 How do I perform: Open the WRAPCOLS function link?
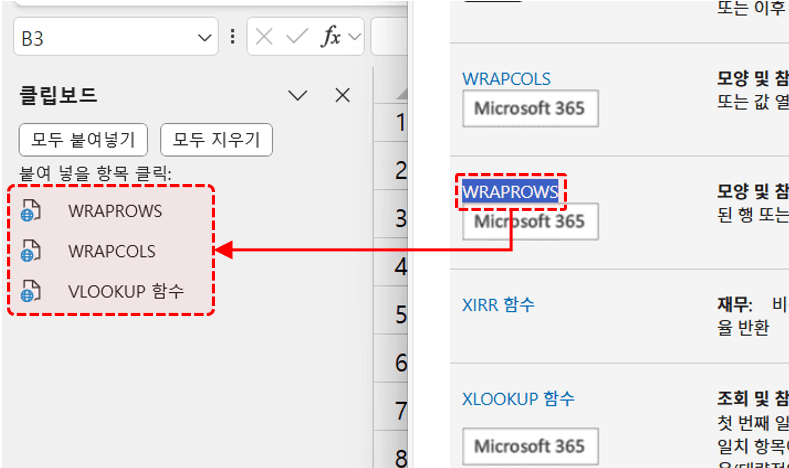click(506, 78)
